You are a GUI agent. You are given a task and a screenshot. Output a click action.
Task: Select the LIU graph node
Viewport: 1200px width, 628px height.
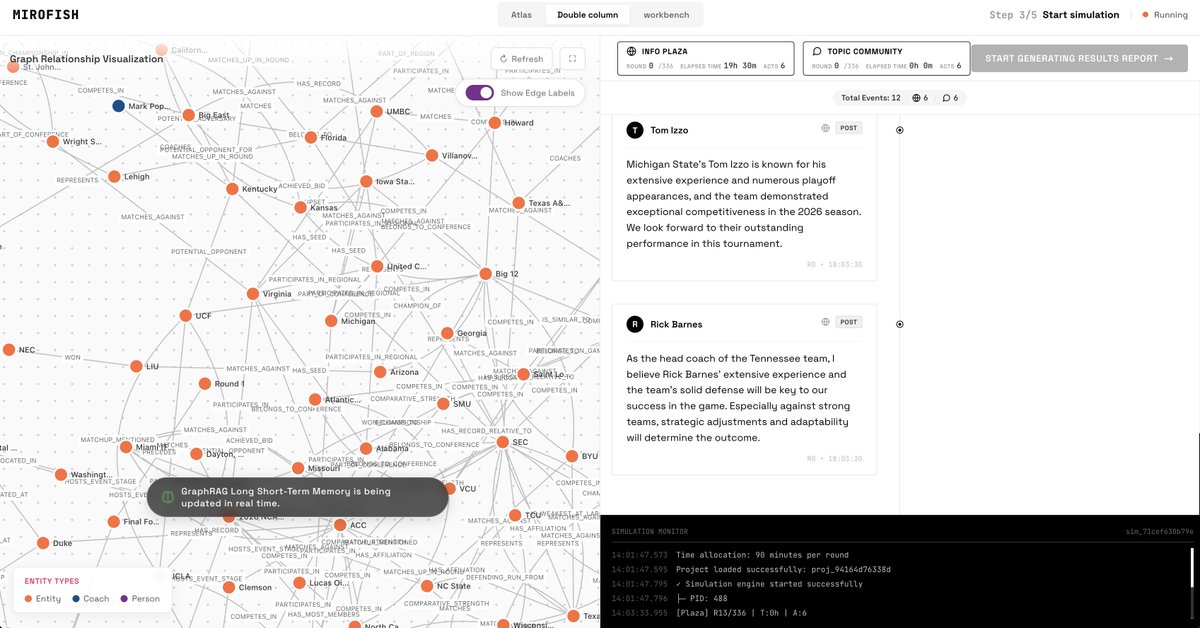click(136, 366)
